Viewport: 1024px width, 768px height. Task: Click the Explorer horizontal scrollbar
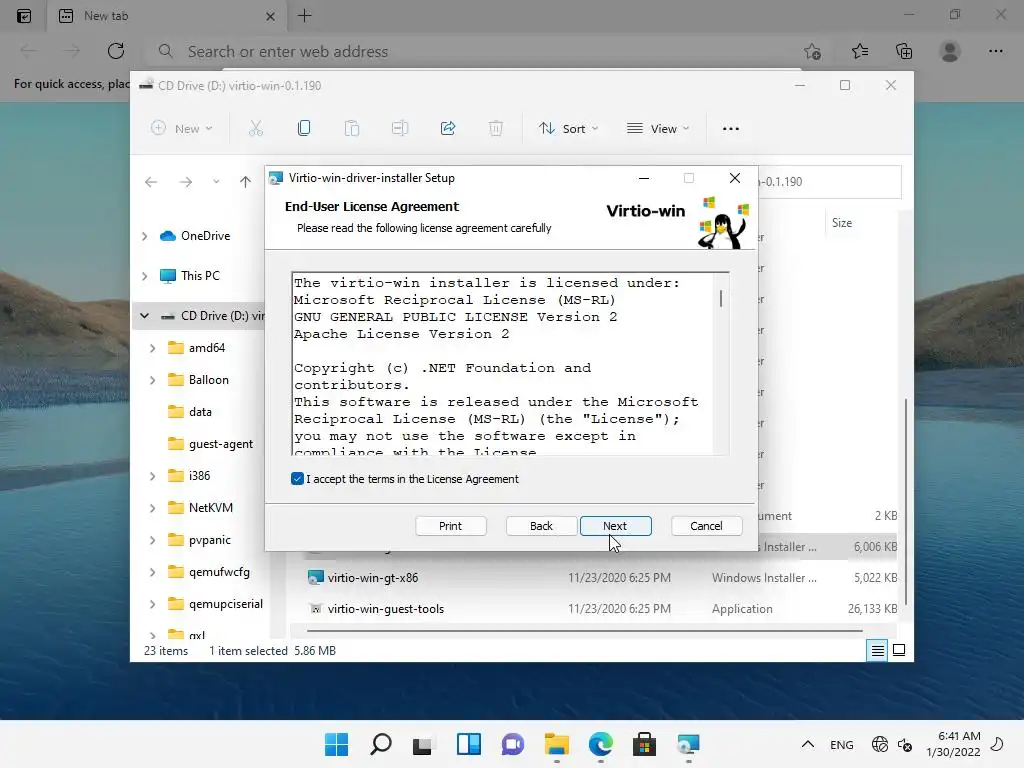coord(584,631)
